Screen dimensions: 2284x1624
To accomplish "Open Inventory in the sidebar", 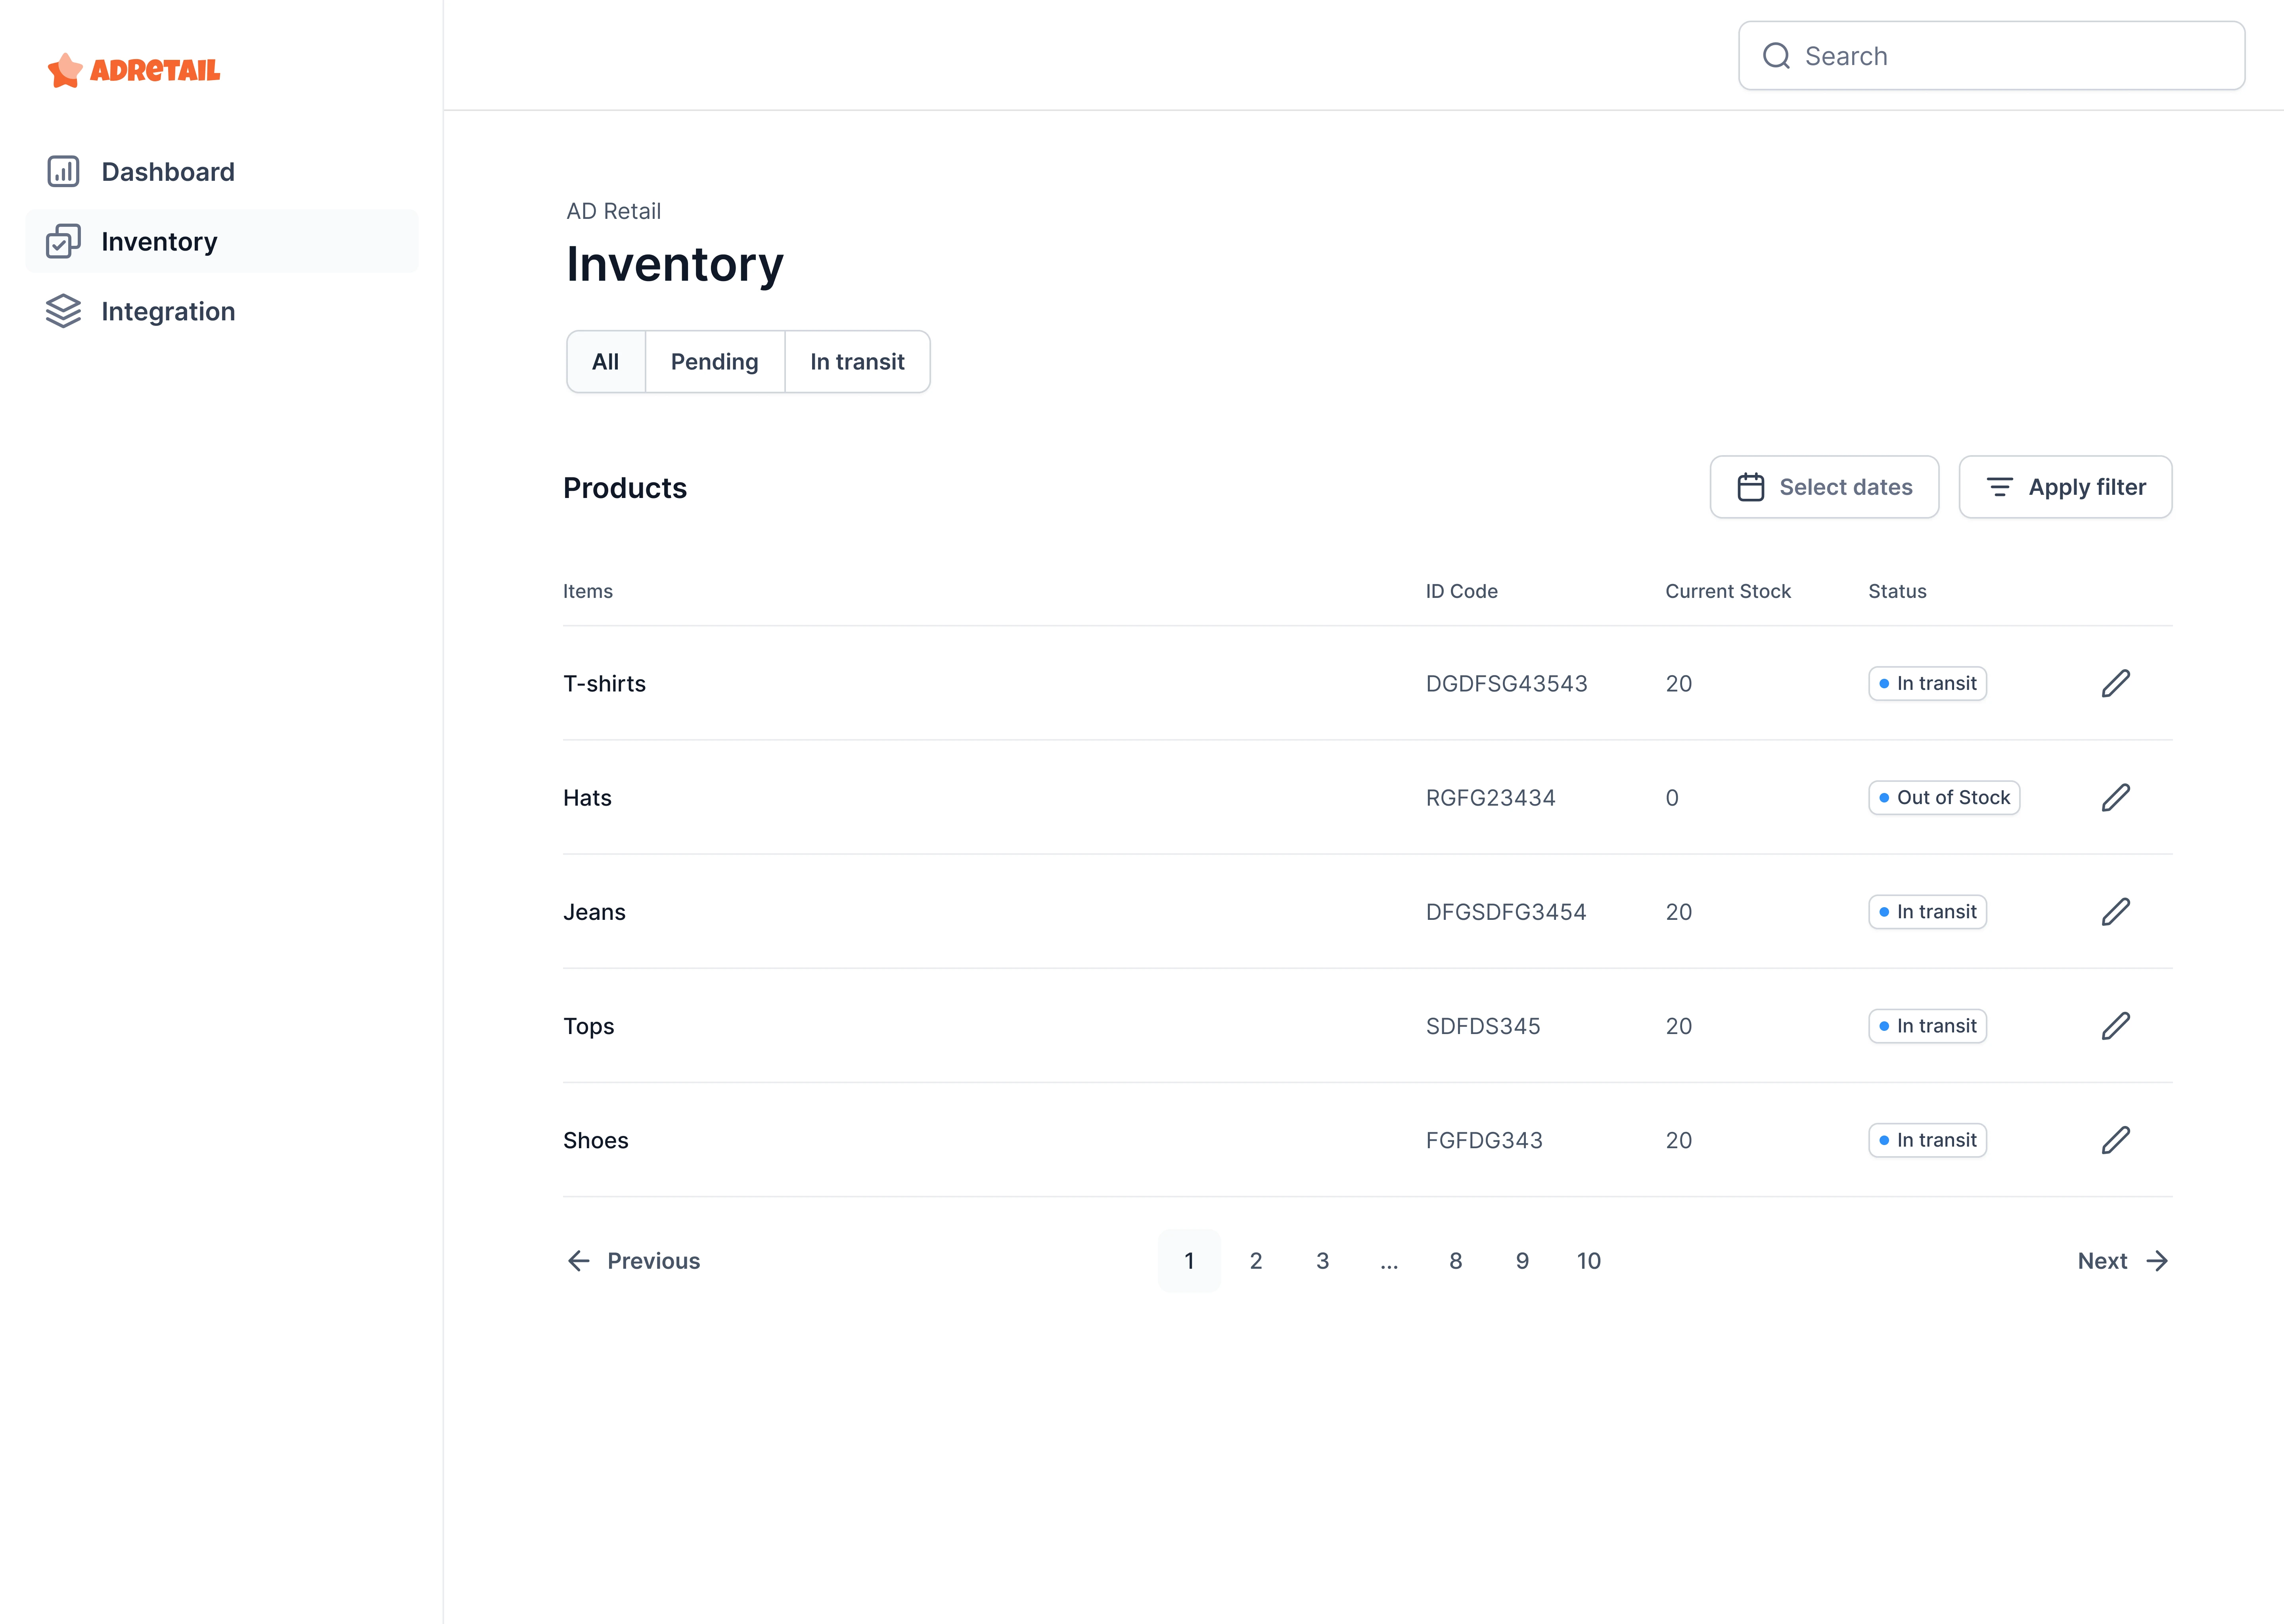I will [x=159, y=241].
